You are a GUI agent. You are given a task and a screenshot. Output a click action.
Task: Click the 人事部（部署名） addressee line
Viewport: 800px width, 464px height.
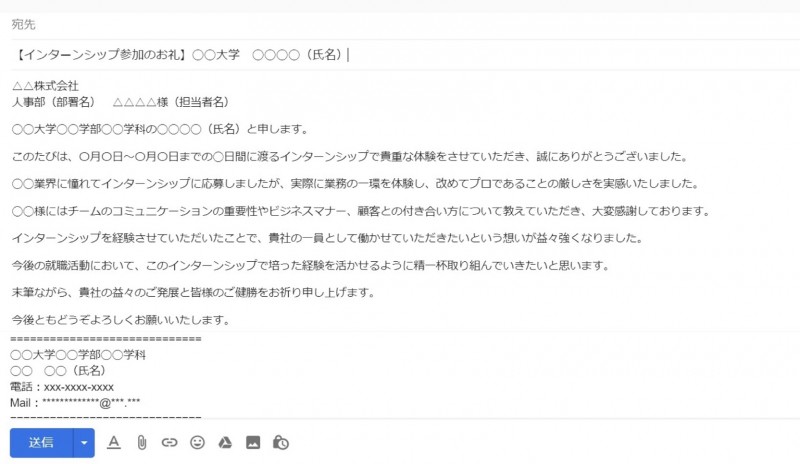point(121,102)
